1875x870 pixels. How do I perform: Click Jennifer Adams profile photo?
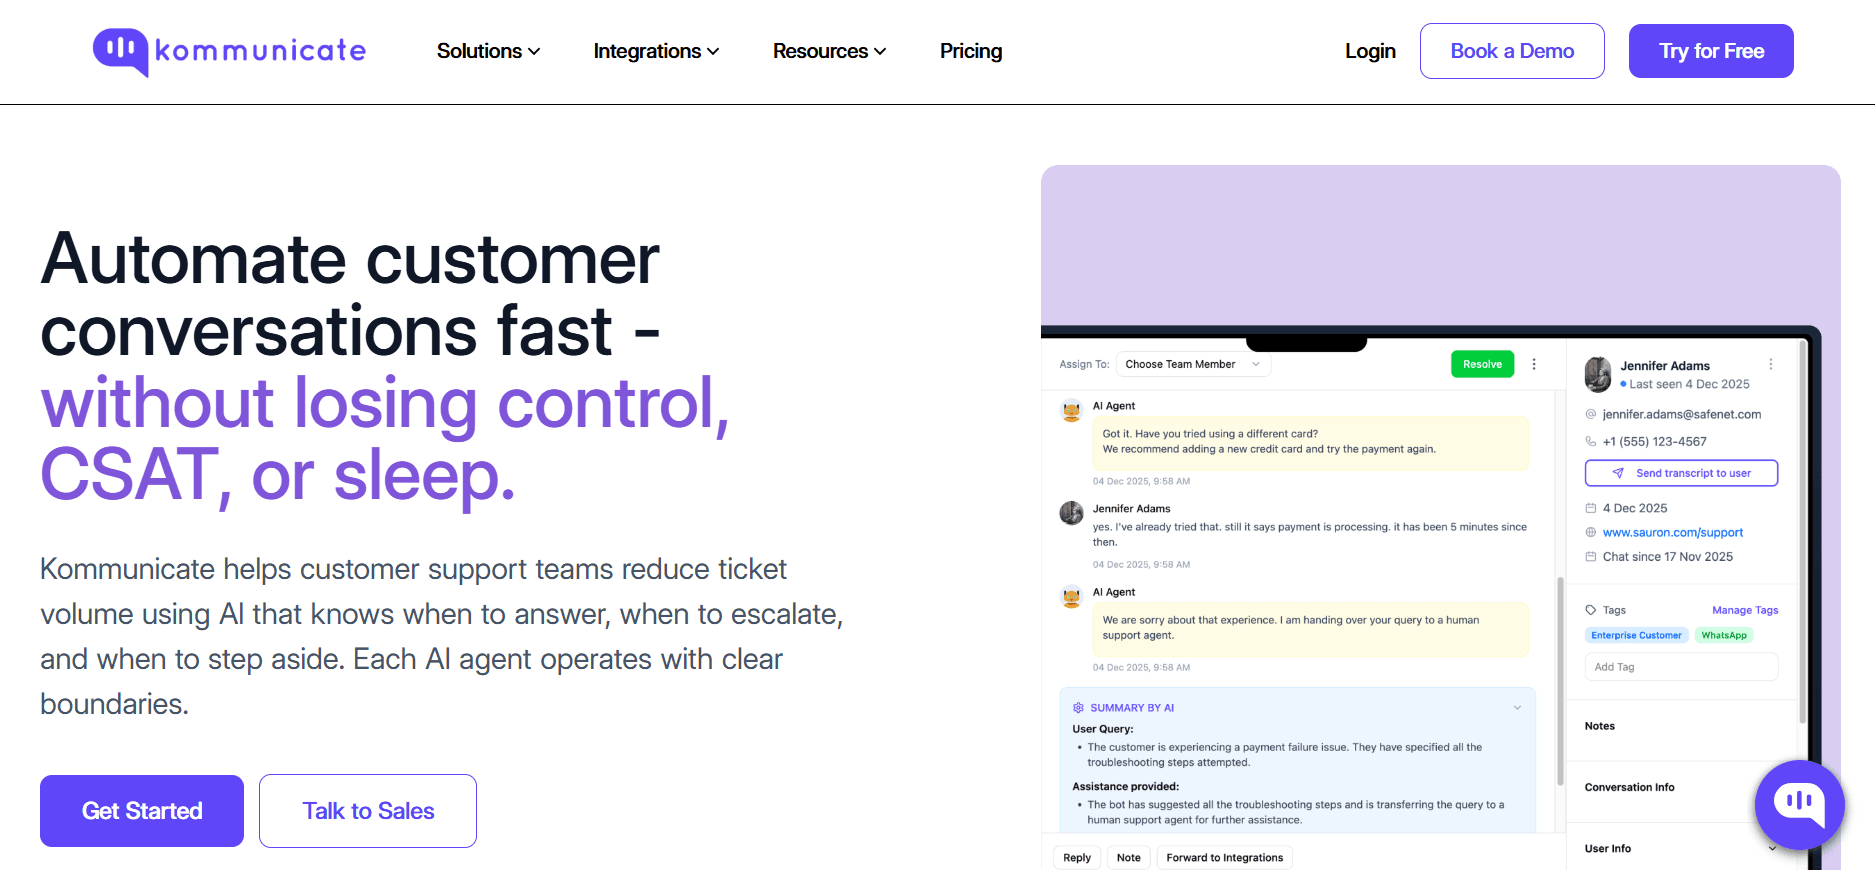[1597, 375]
